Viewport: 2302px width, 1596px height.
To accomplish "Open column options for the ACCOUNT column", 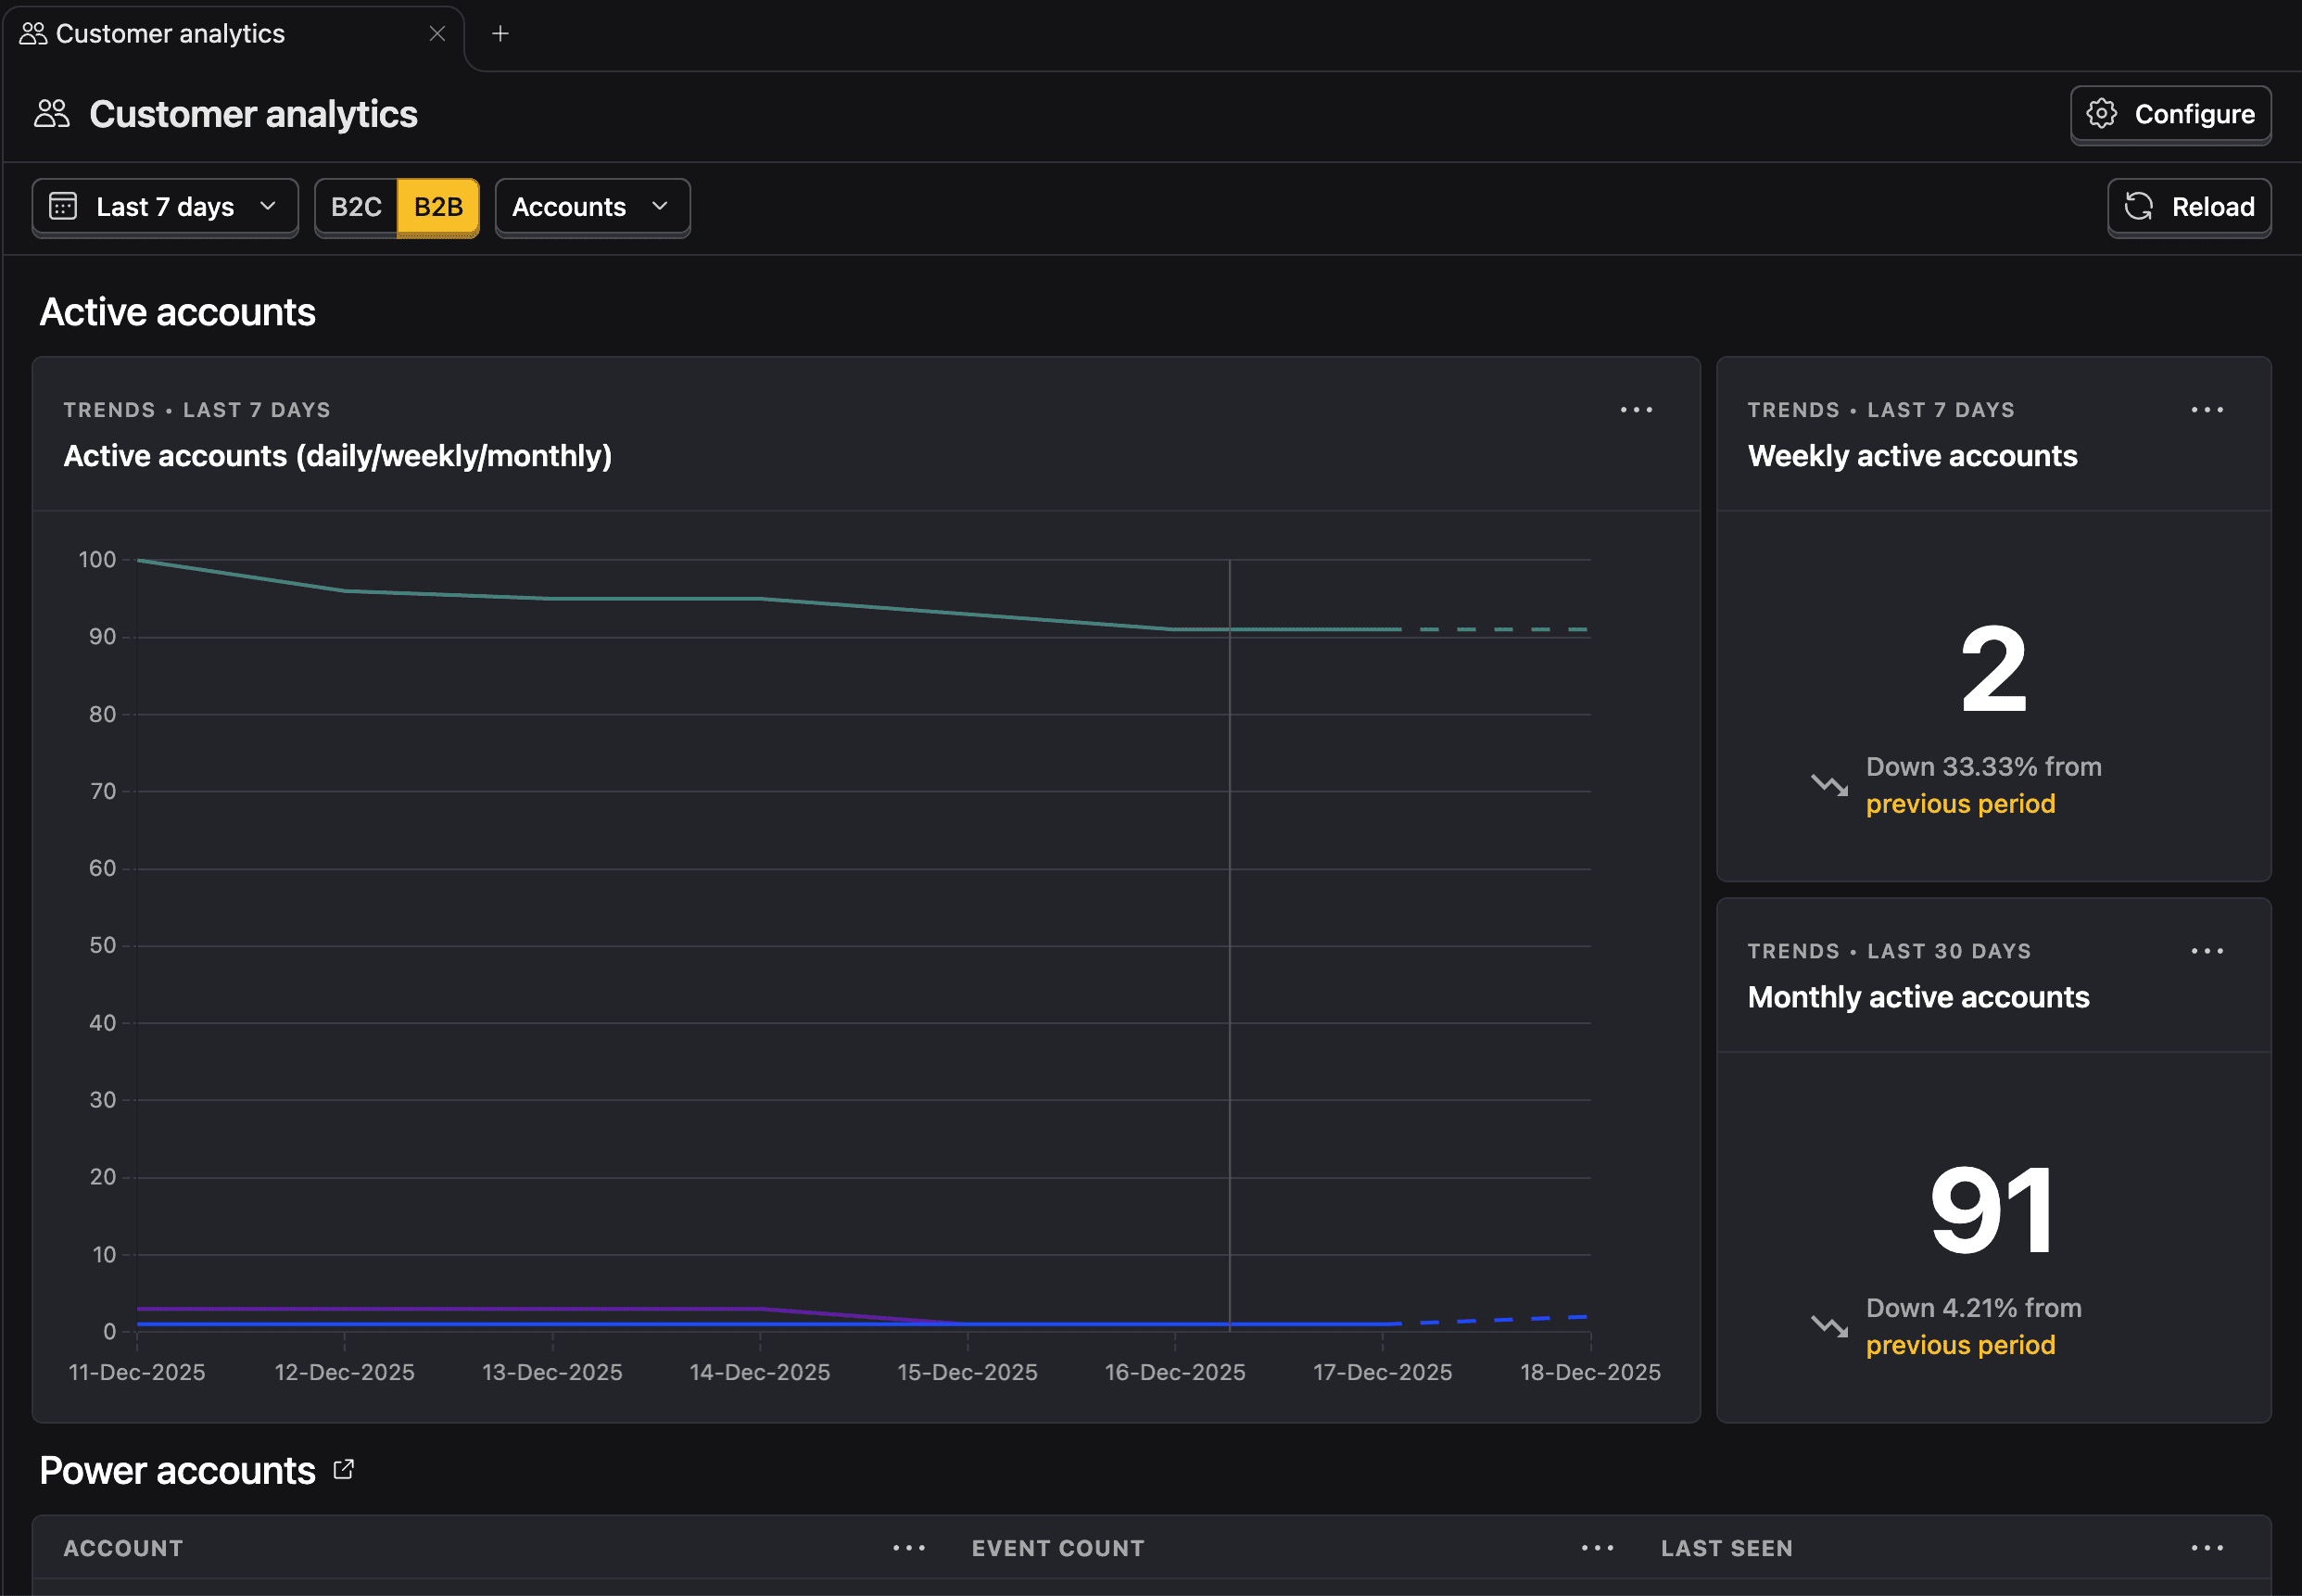I will pyautogui.click(x=908, y=1547).
